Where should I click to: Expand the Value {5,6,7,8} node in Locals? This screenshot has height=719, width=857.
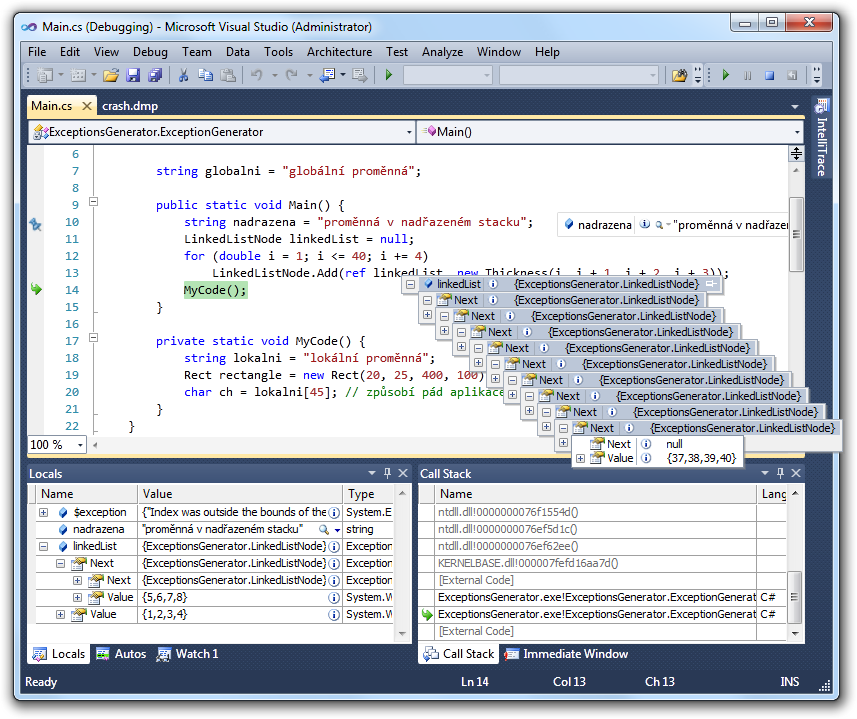click(77, 597)
